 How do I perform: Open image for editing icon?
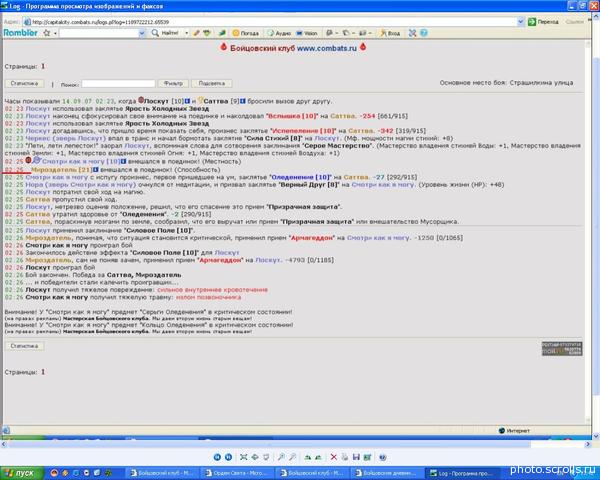coord(367,457)
